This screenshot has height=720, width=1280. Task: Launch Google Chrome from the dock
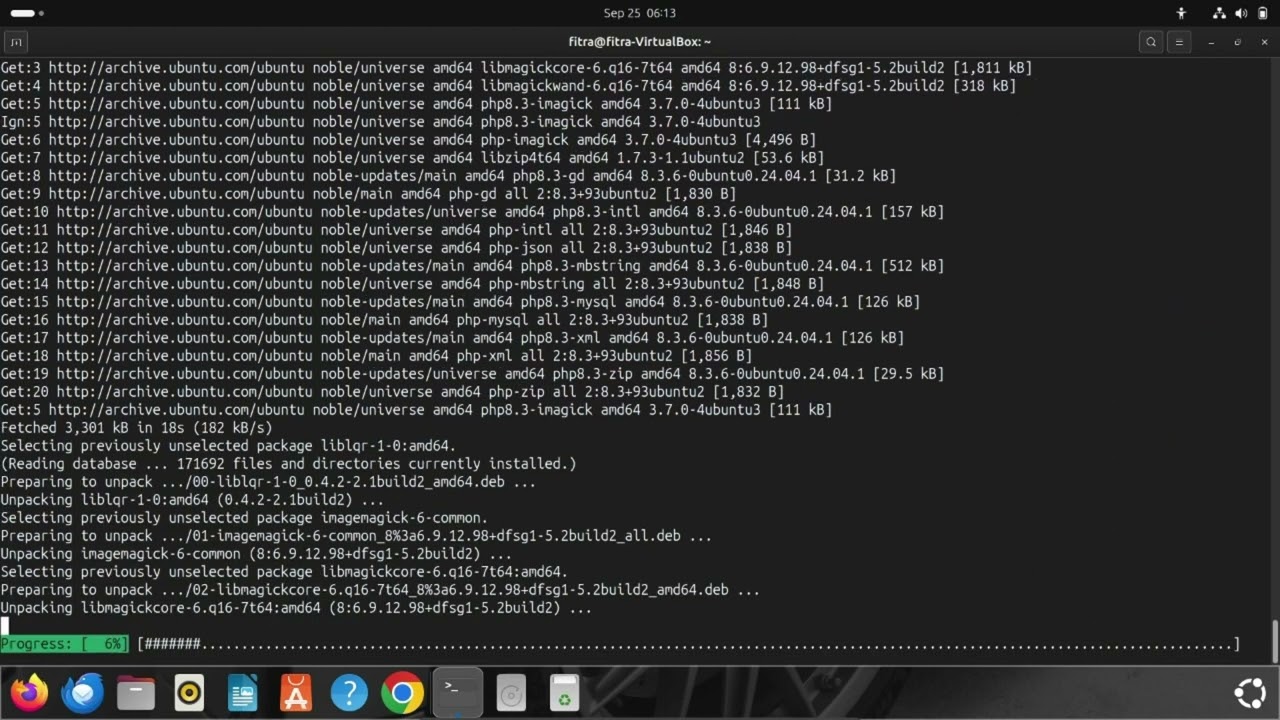[402, 692]
